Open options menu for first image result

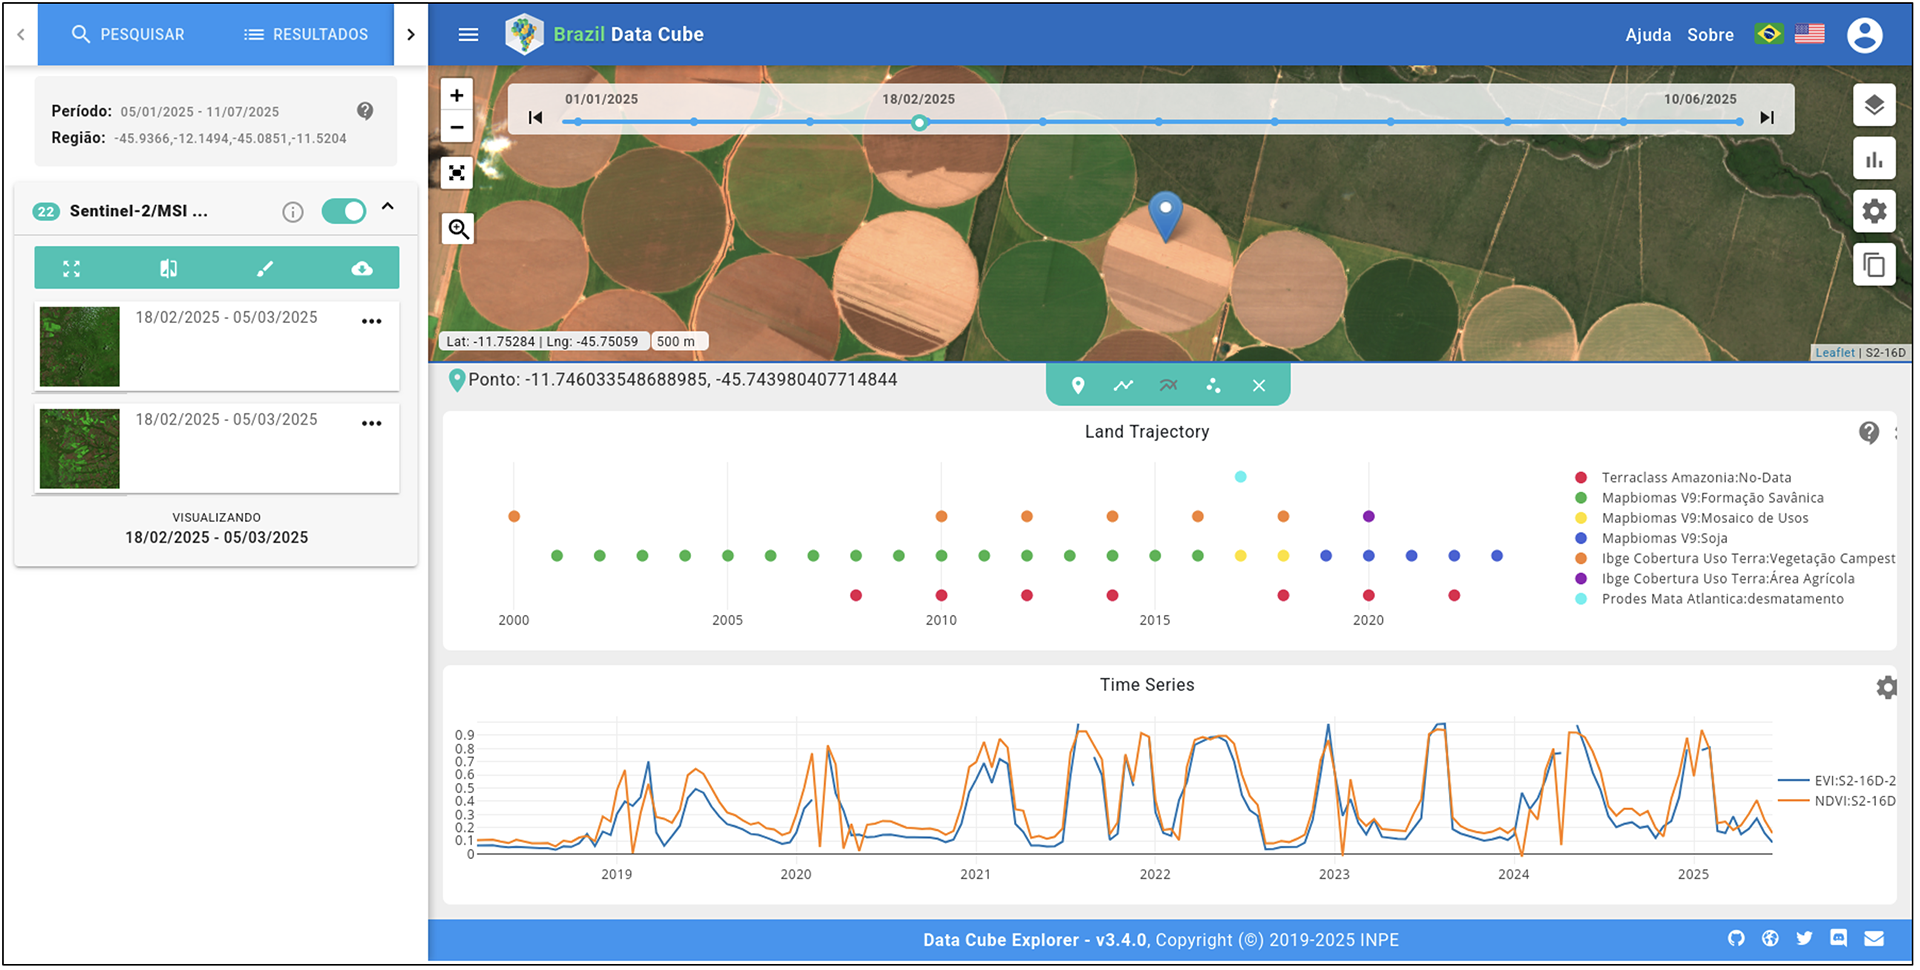pos(371,322)
